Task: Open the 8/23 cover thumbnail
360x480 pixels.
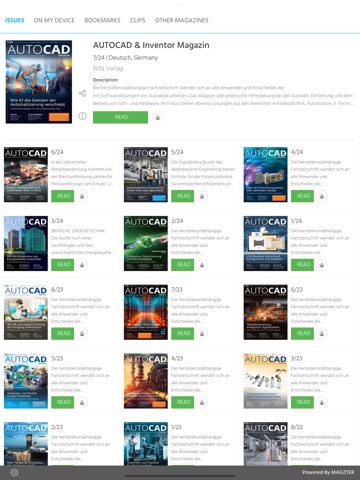Action: tap(26, 312)
